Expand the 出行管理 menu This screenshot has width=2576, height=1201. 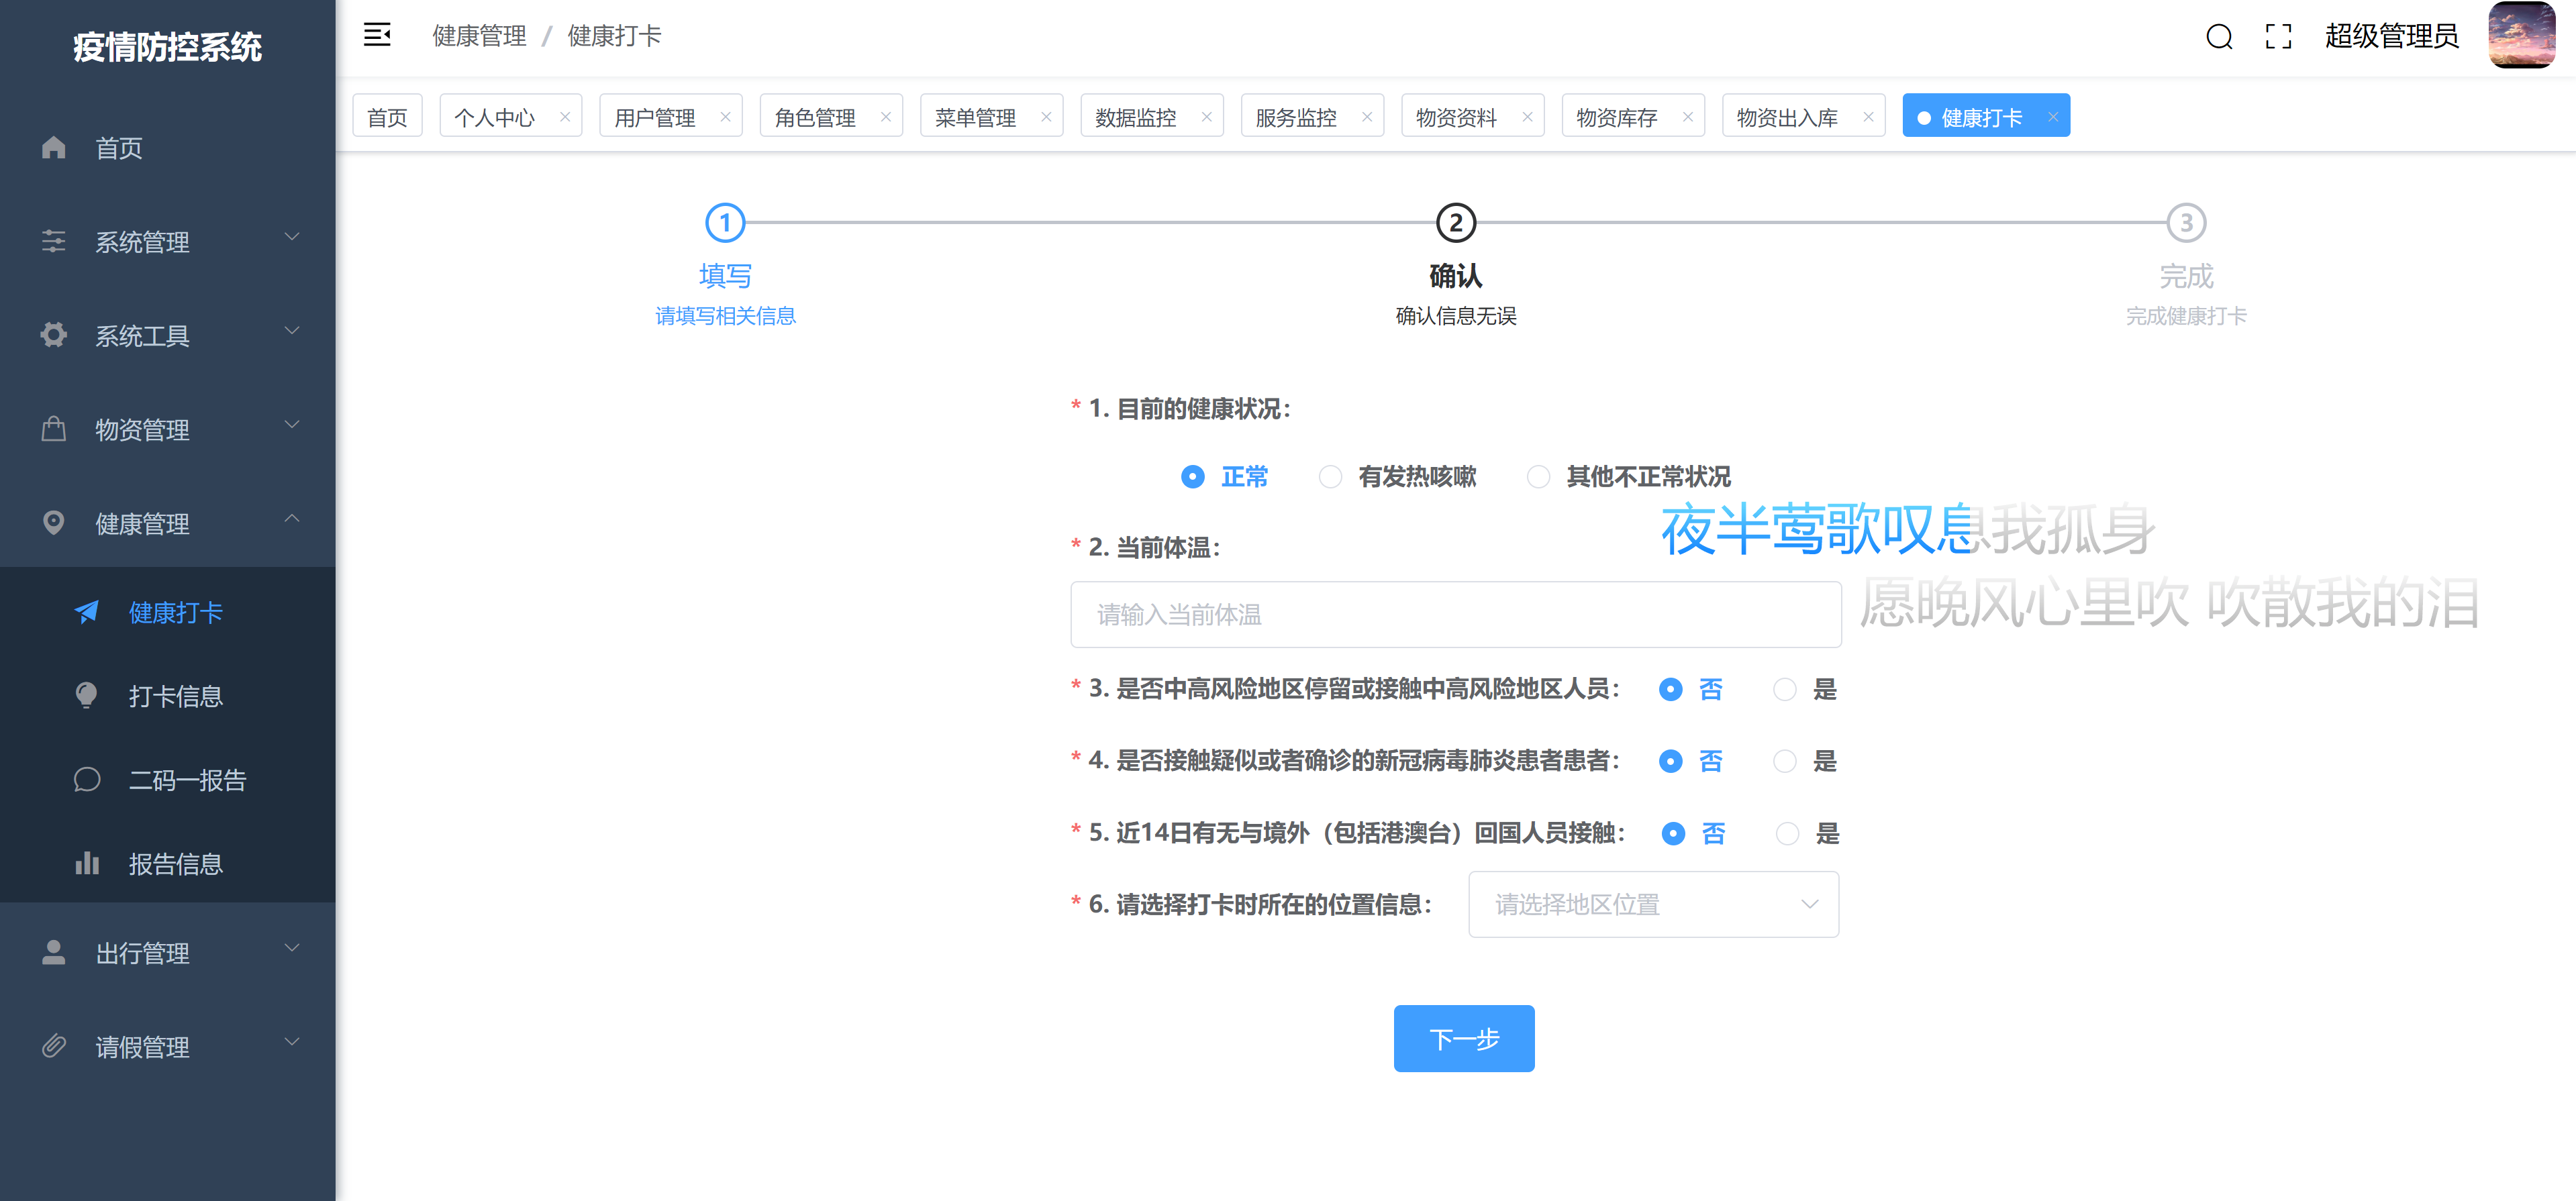coord(142,953)
